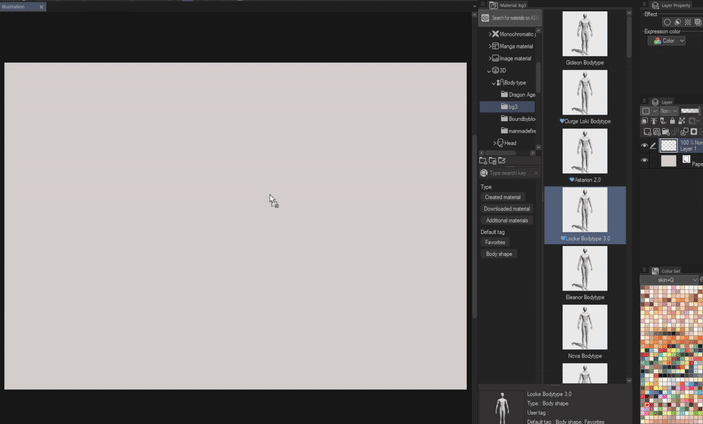703x424 pixels.
Task: Select the Durge Loki Bodytype thumbnail
Action: pyautogui.click(x=585, y=92)
